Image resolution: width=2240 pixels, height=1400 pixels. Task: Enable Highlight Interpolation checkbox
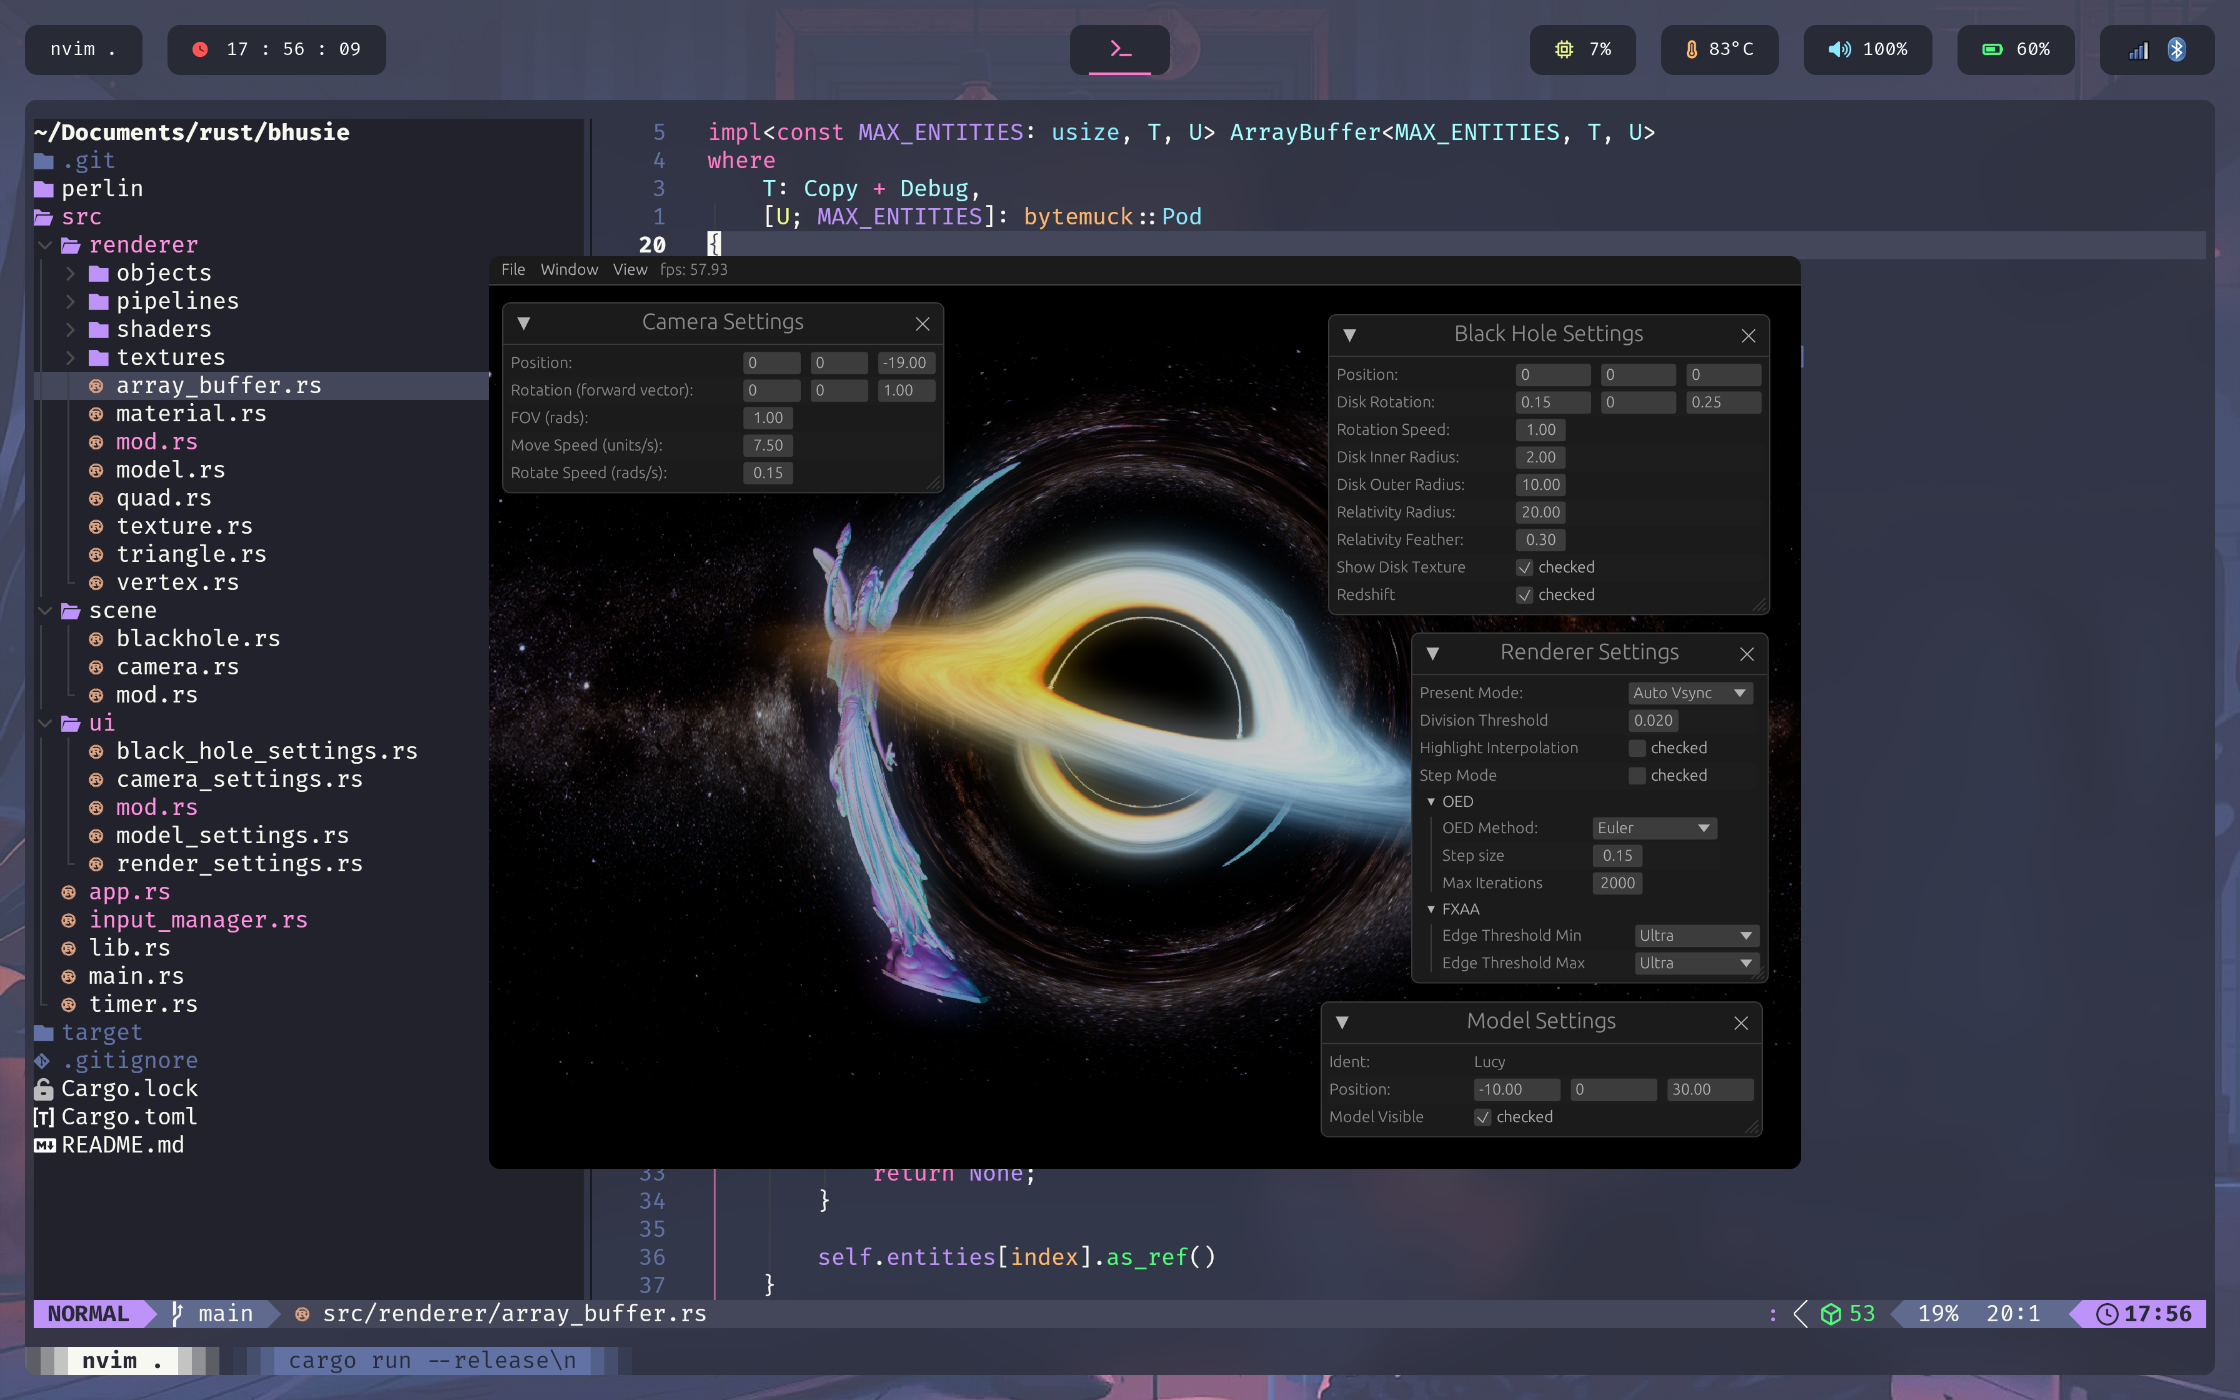[1637, 748]
